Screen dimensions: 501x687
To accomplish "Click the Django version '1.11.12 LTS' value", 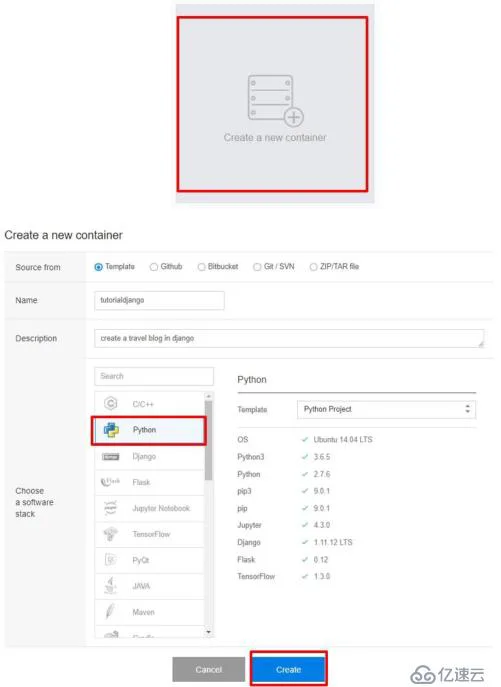I will pos(333,542).
